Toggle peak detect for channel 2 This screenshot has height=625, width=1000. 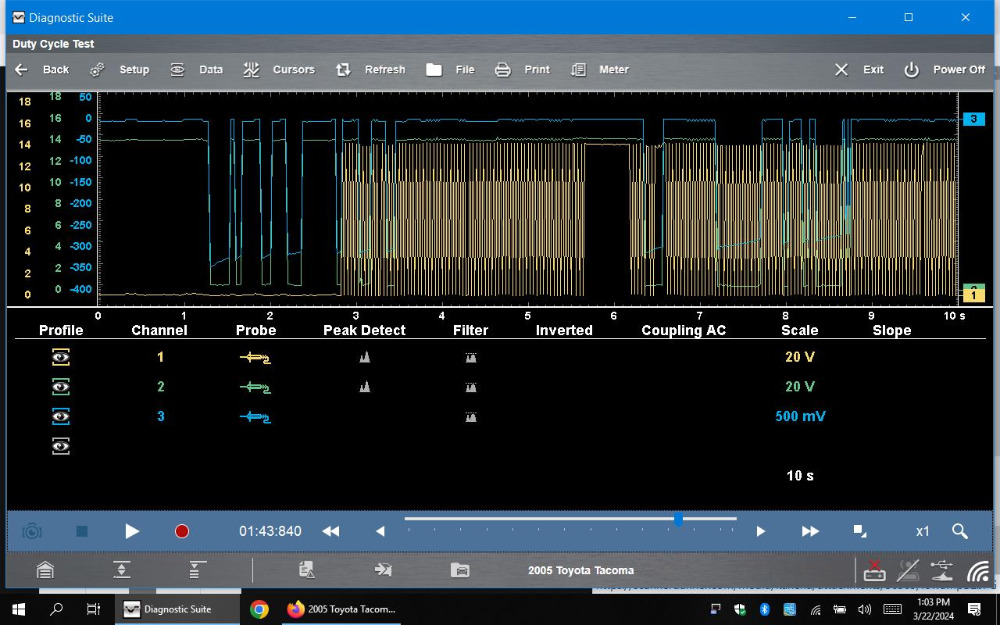[365, 387]
